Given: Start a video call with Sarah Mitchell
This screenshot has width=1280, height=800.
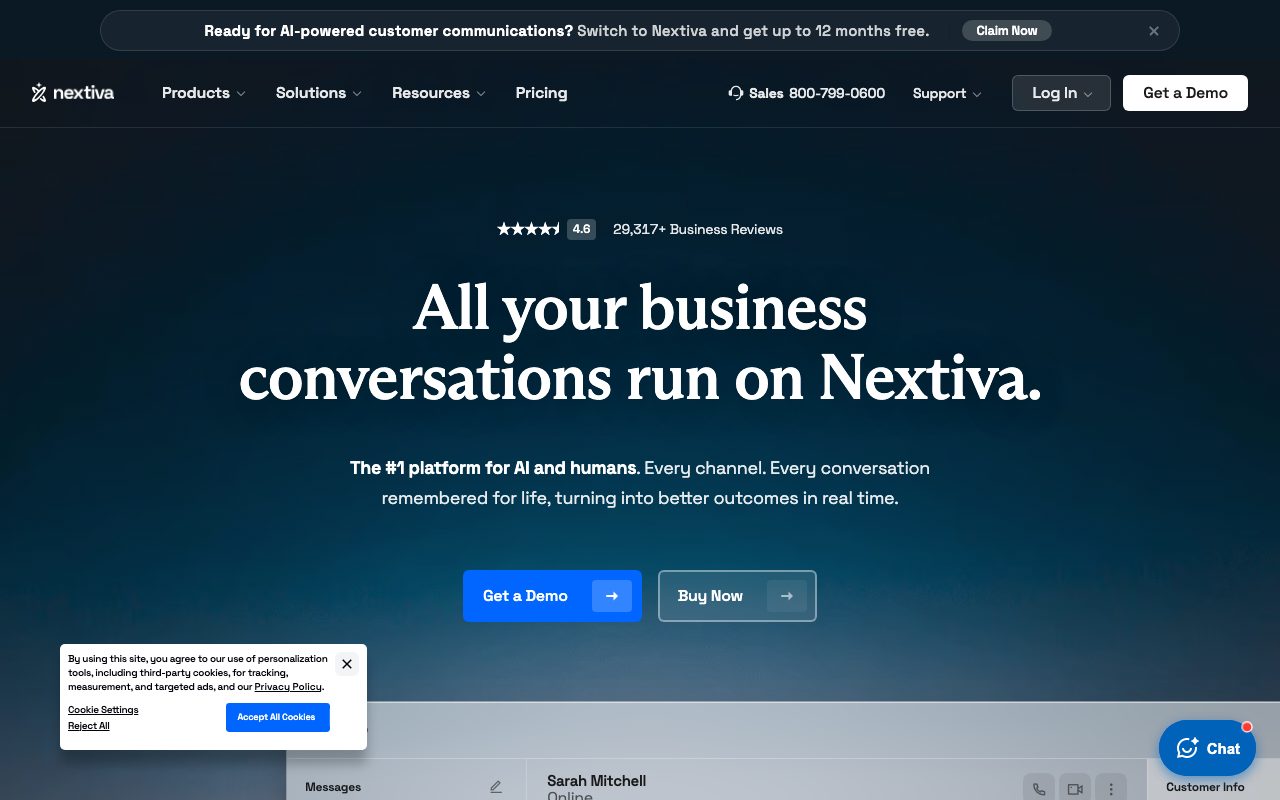Looking at the screenshot, I should coord(1075,788).
